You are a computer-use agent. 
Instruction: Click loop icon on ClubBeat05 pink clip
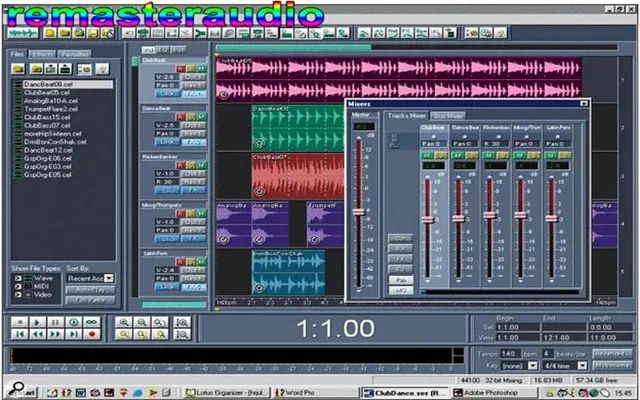[x=223, y=95]
